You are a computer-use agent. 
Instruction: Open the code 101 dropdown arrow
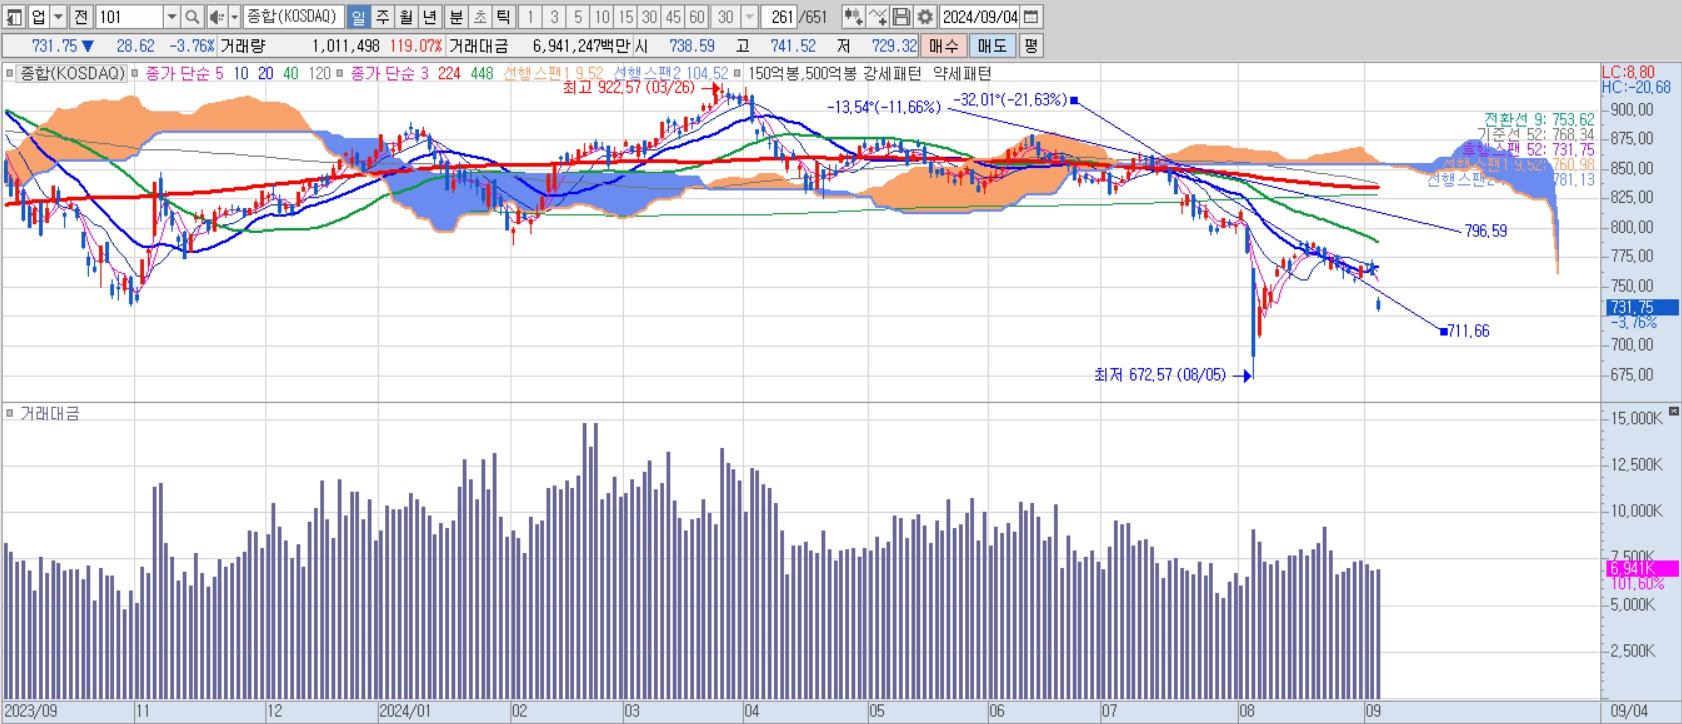pyautogui.click(x=171, y=17)
